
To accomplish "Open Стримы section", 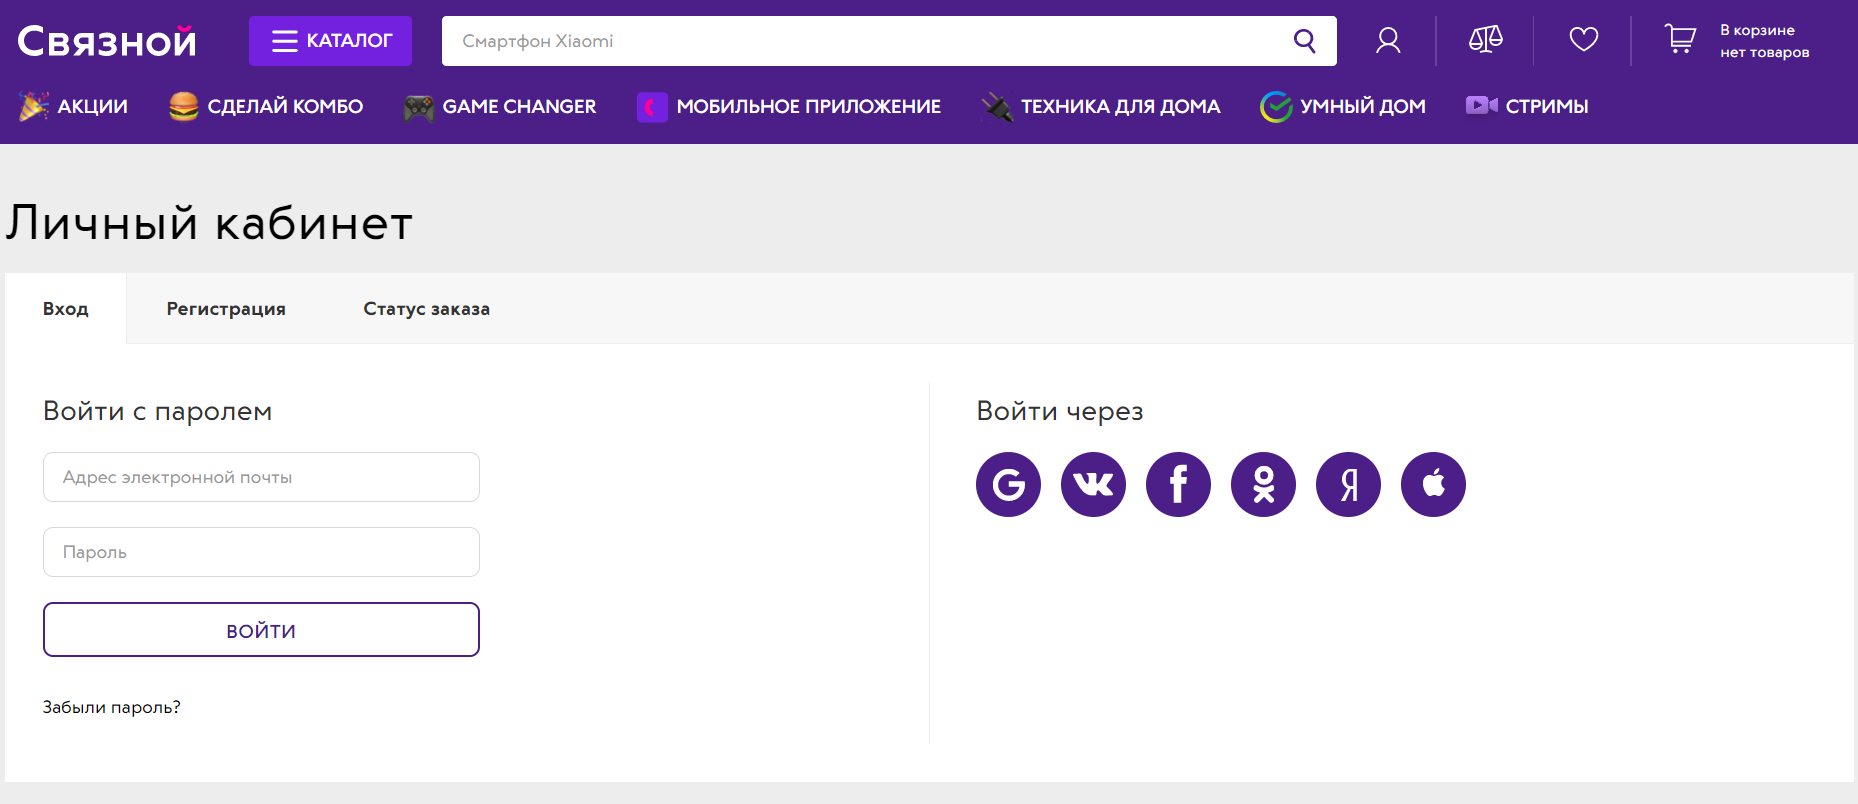I will [x=1527, y=106].
